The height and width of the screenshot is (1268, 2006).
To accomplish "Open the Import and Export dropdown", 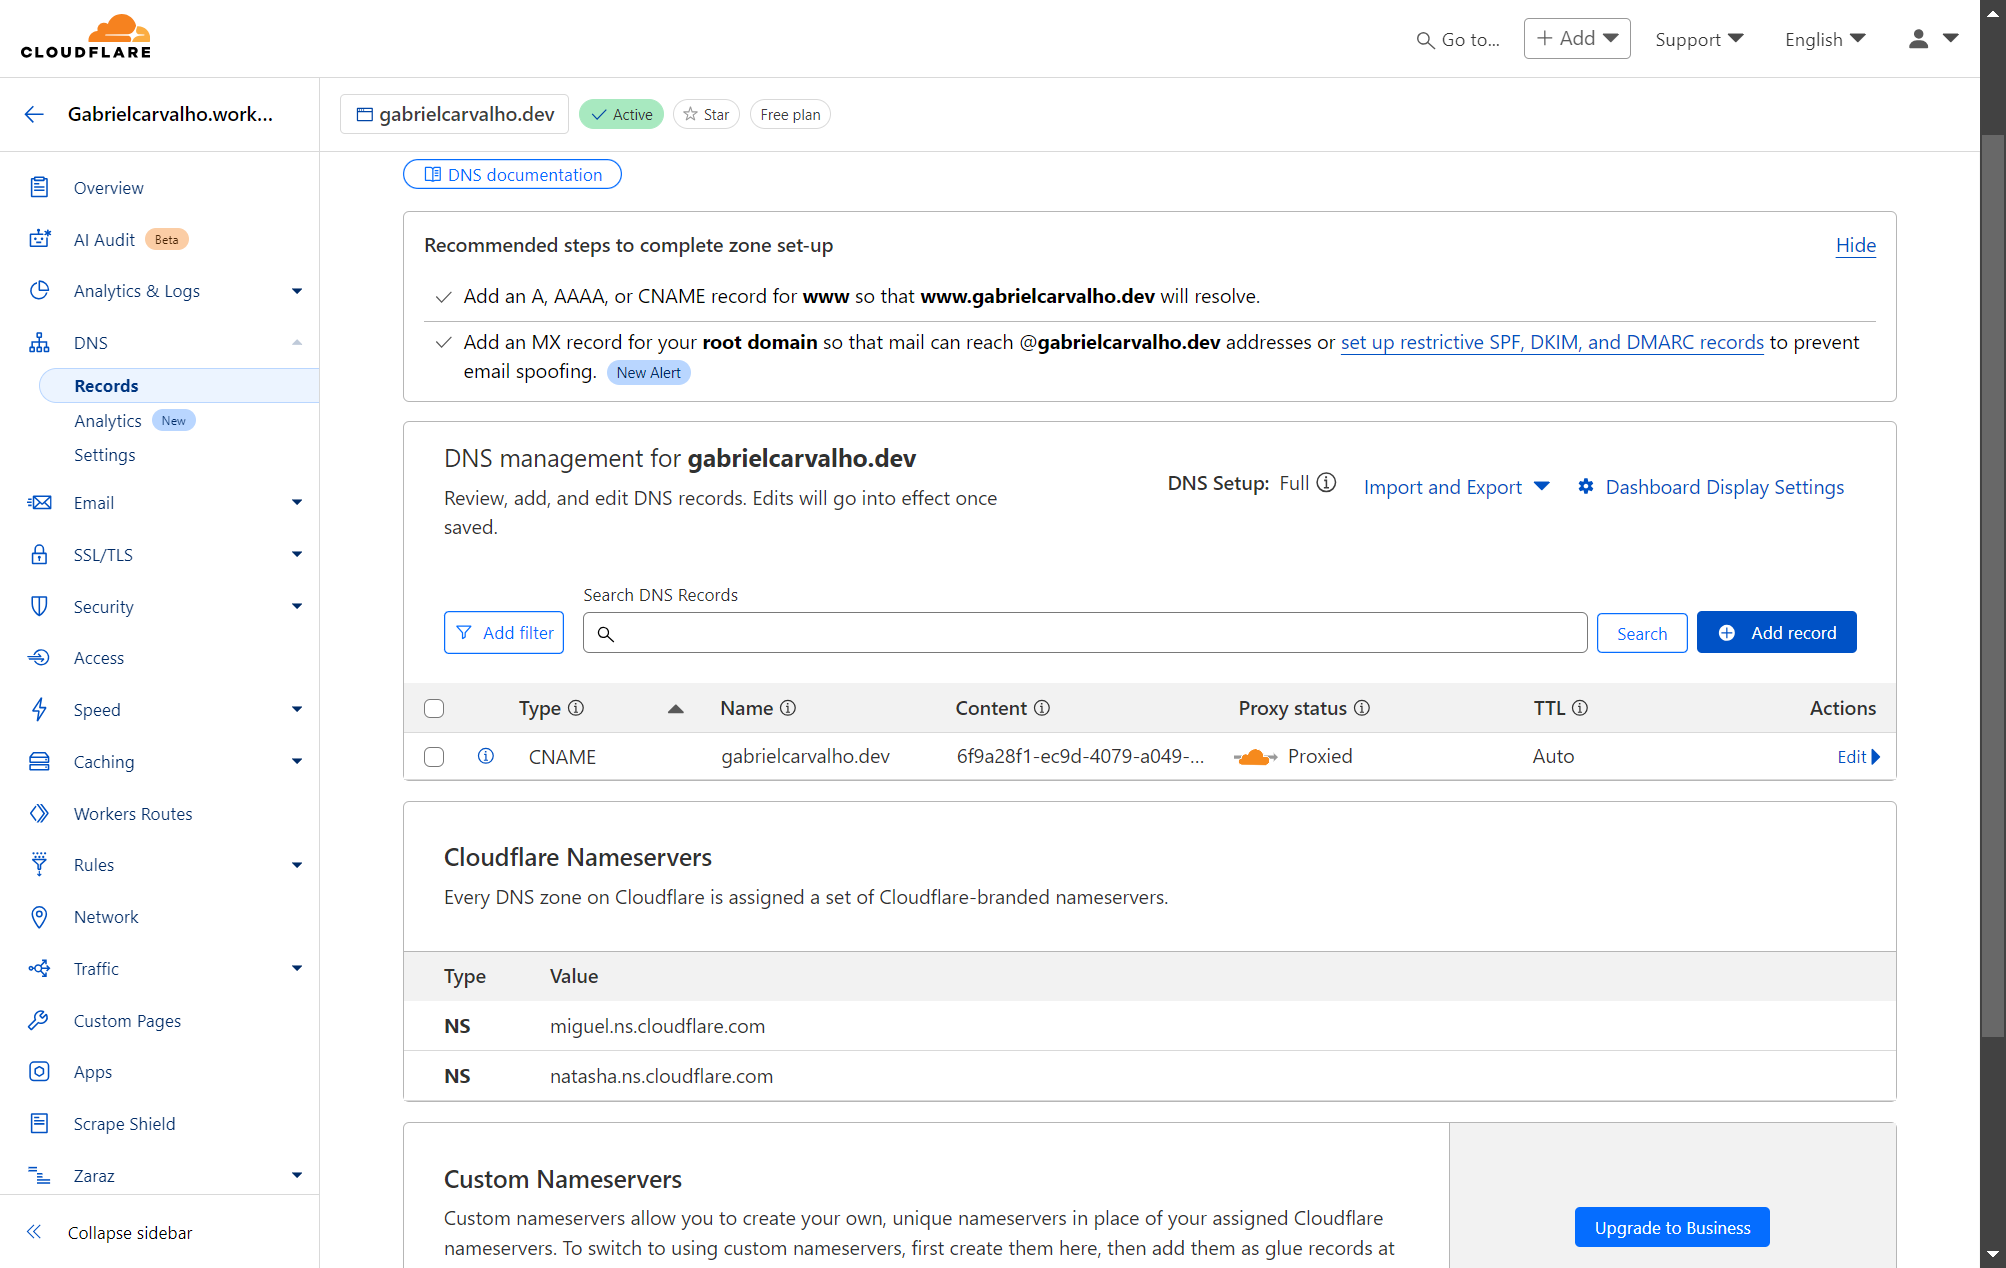I will tap(1456, 487).
